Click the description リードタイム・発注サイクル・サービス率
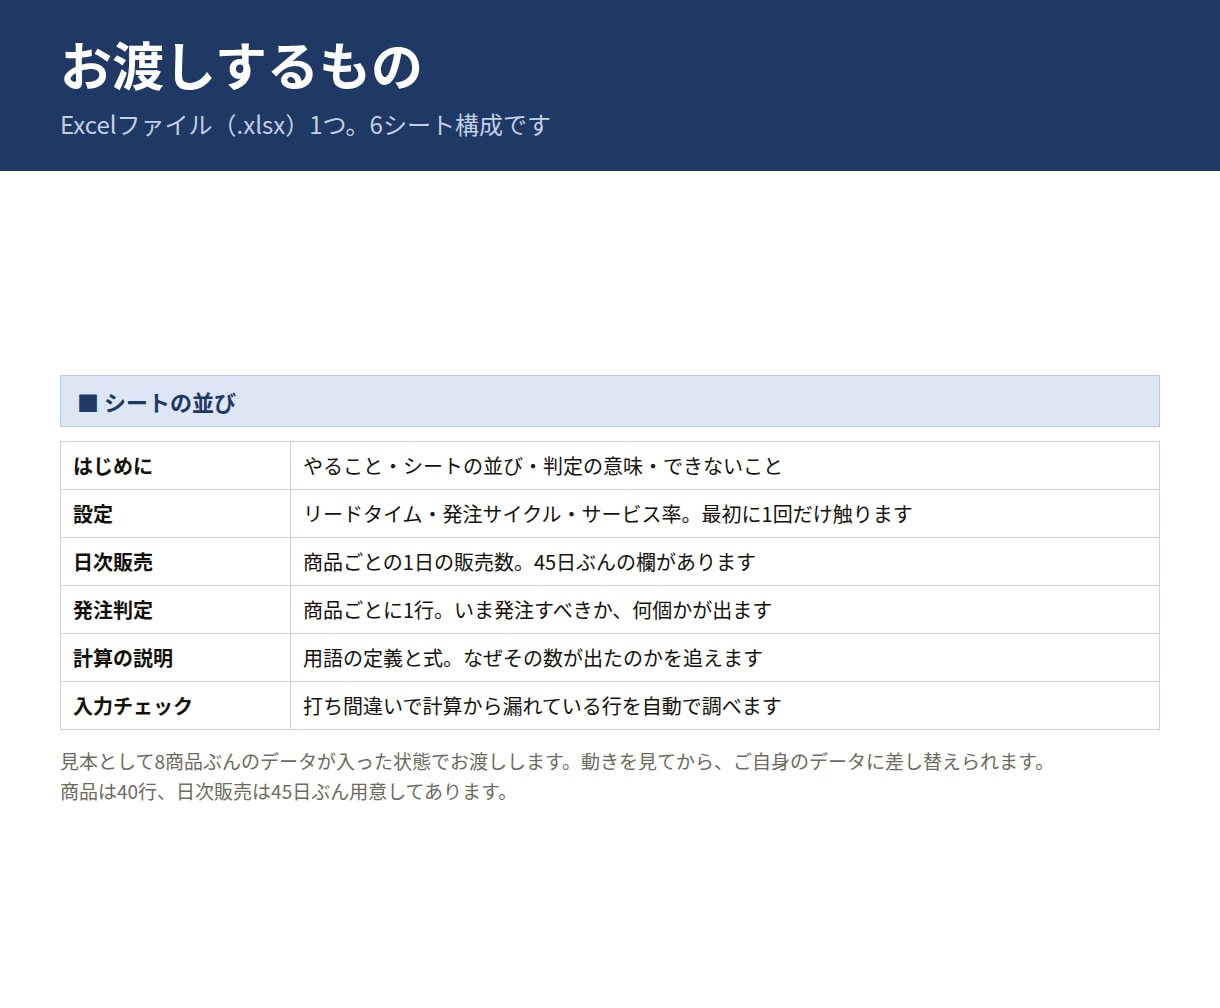The width and height of the screenshot is (1220, 1008). [608, 515]
